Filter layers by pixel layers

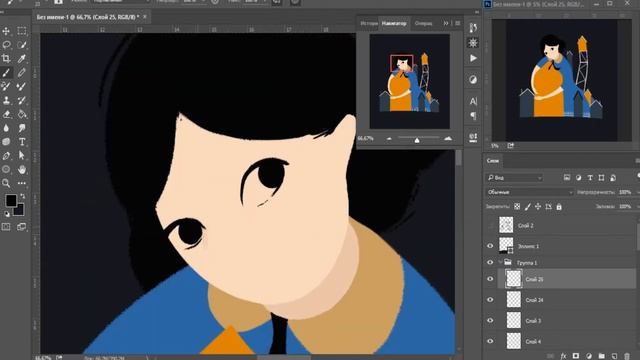(x=567, y=178)
